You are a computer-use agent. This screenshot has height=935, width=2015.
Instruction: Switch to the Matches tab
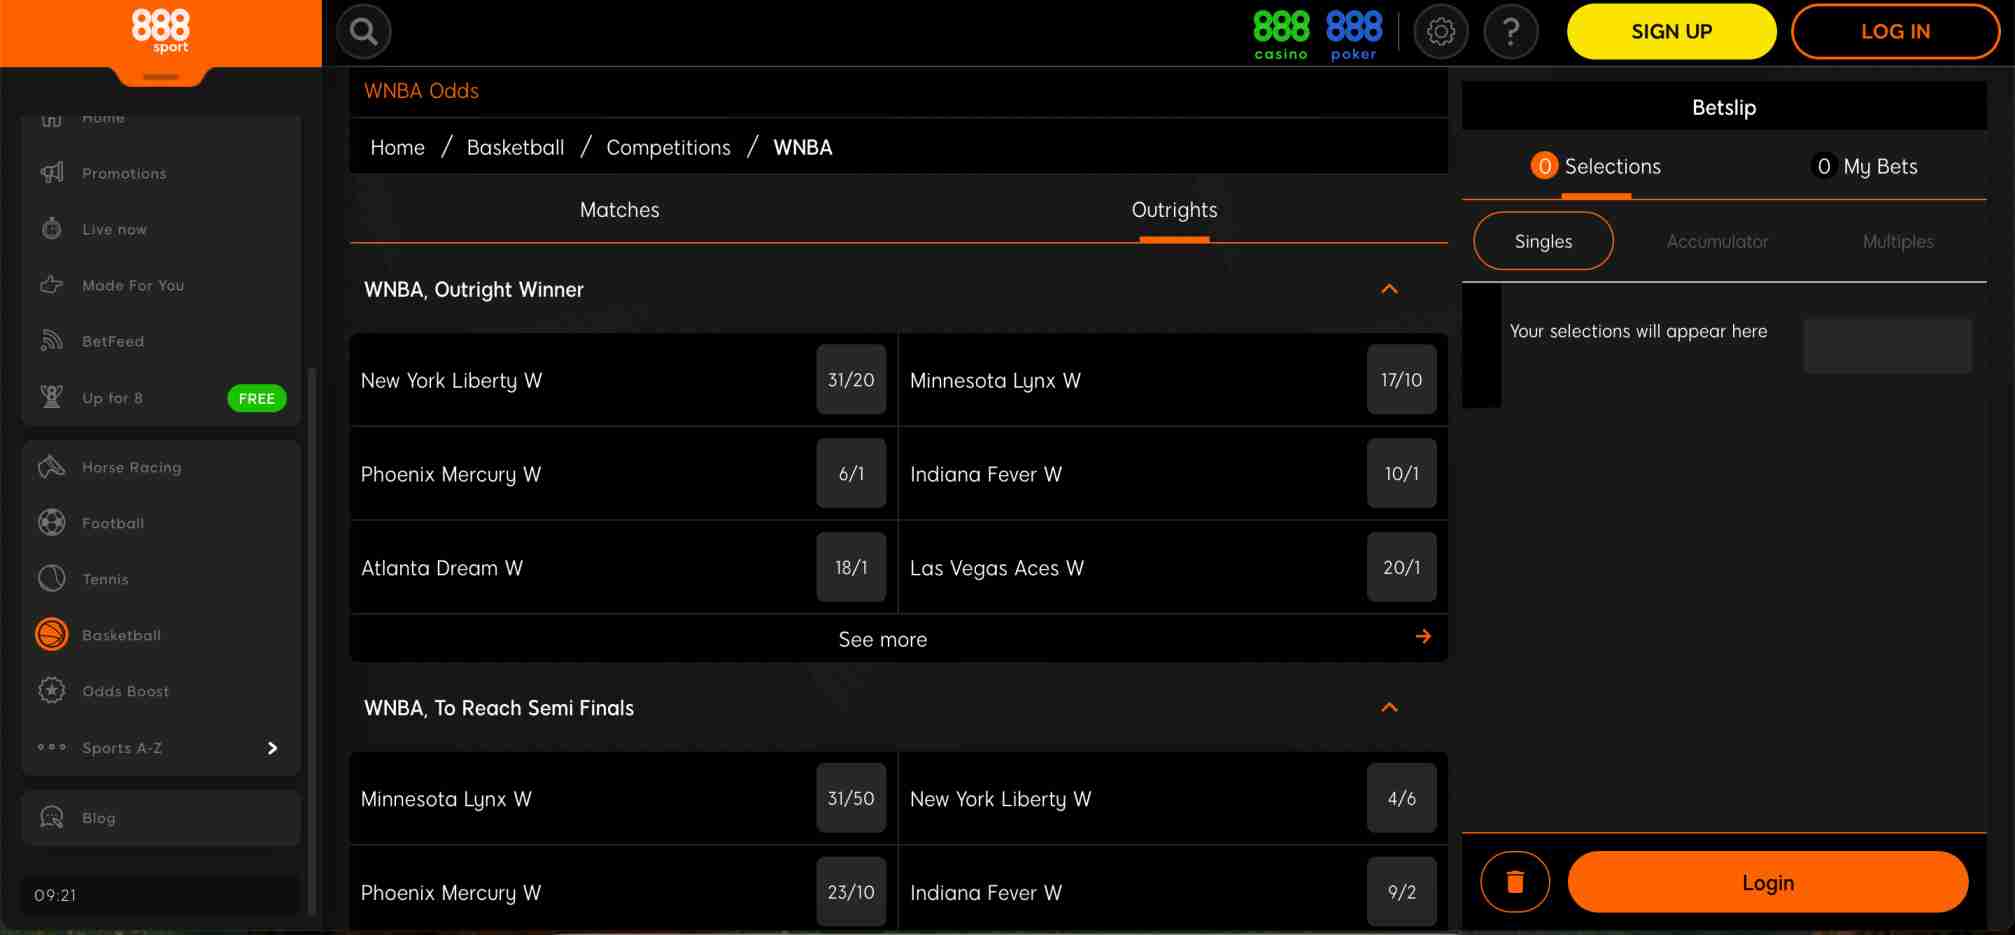coord(620,210)
